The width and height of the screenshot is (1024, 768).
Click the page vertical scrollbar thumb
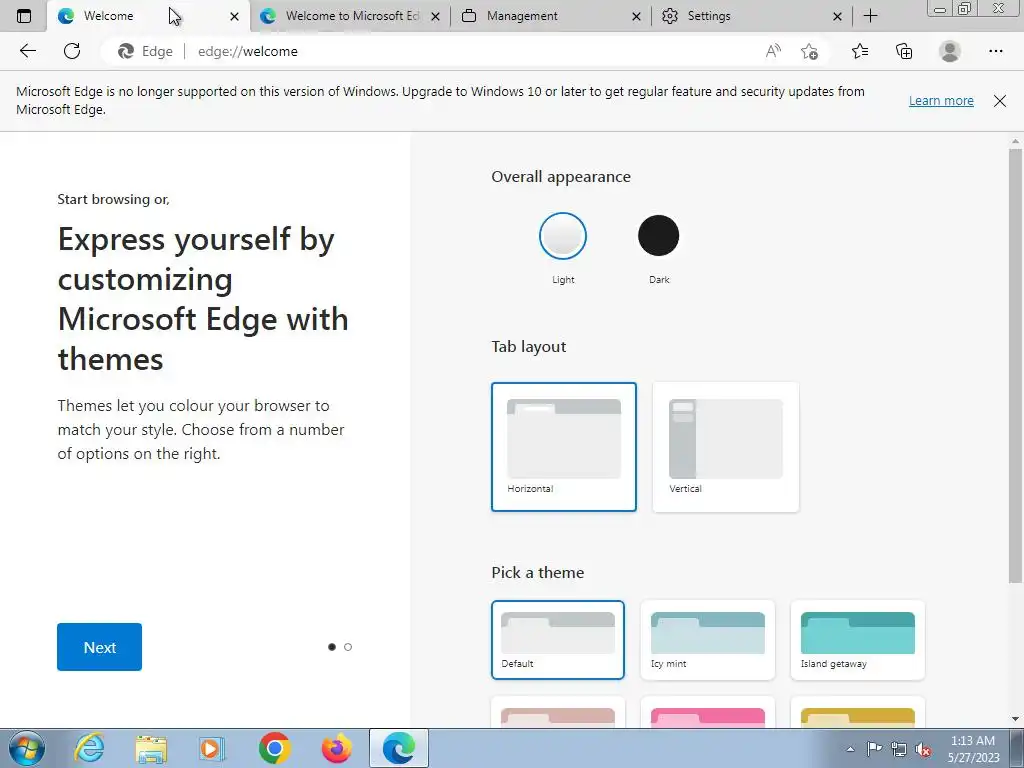coord(1016,366)
